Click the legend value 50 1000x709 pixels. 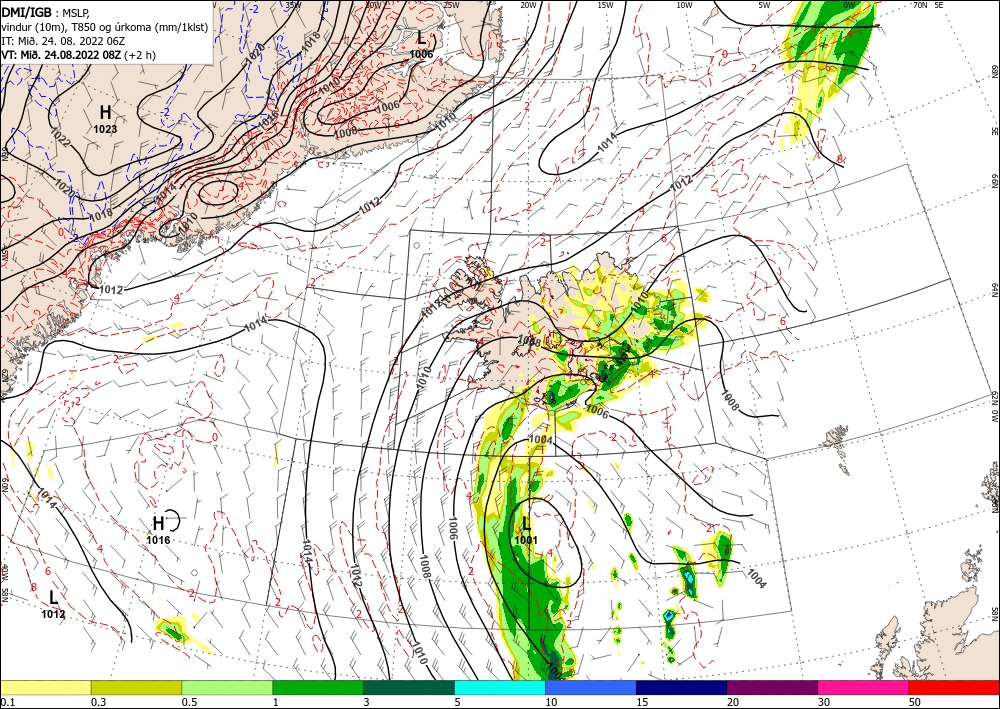click(915, 702)
